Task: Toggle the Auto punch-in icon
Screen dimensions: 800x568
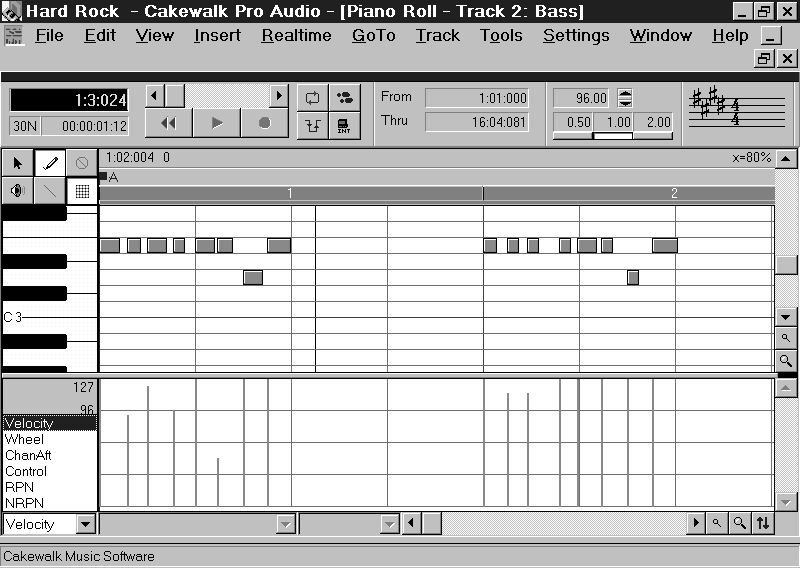Action: pyautogui.click(x=312, y=125)
